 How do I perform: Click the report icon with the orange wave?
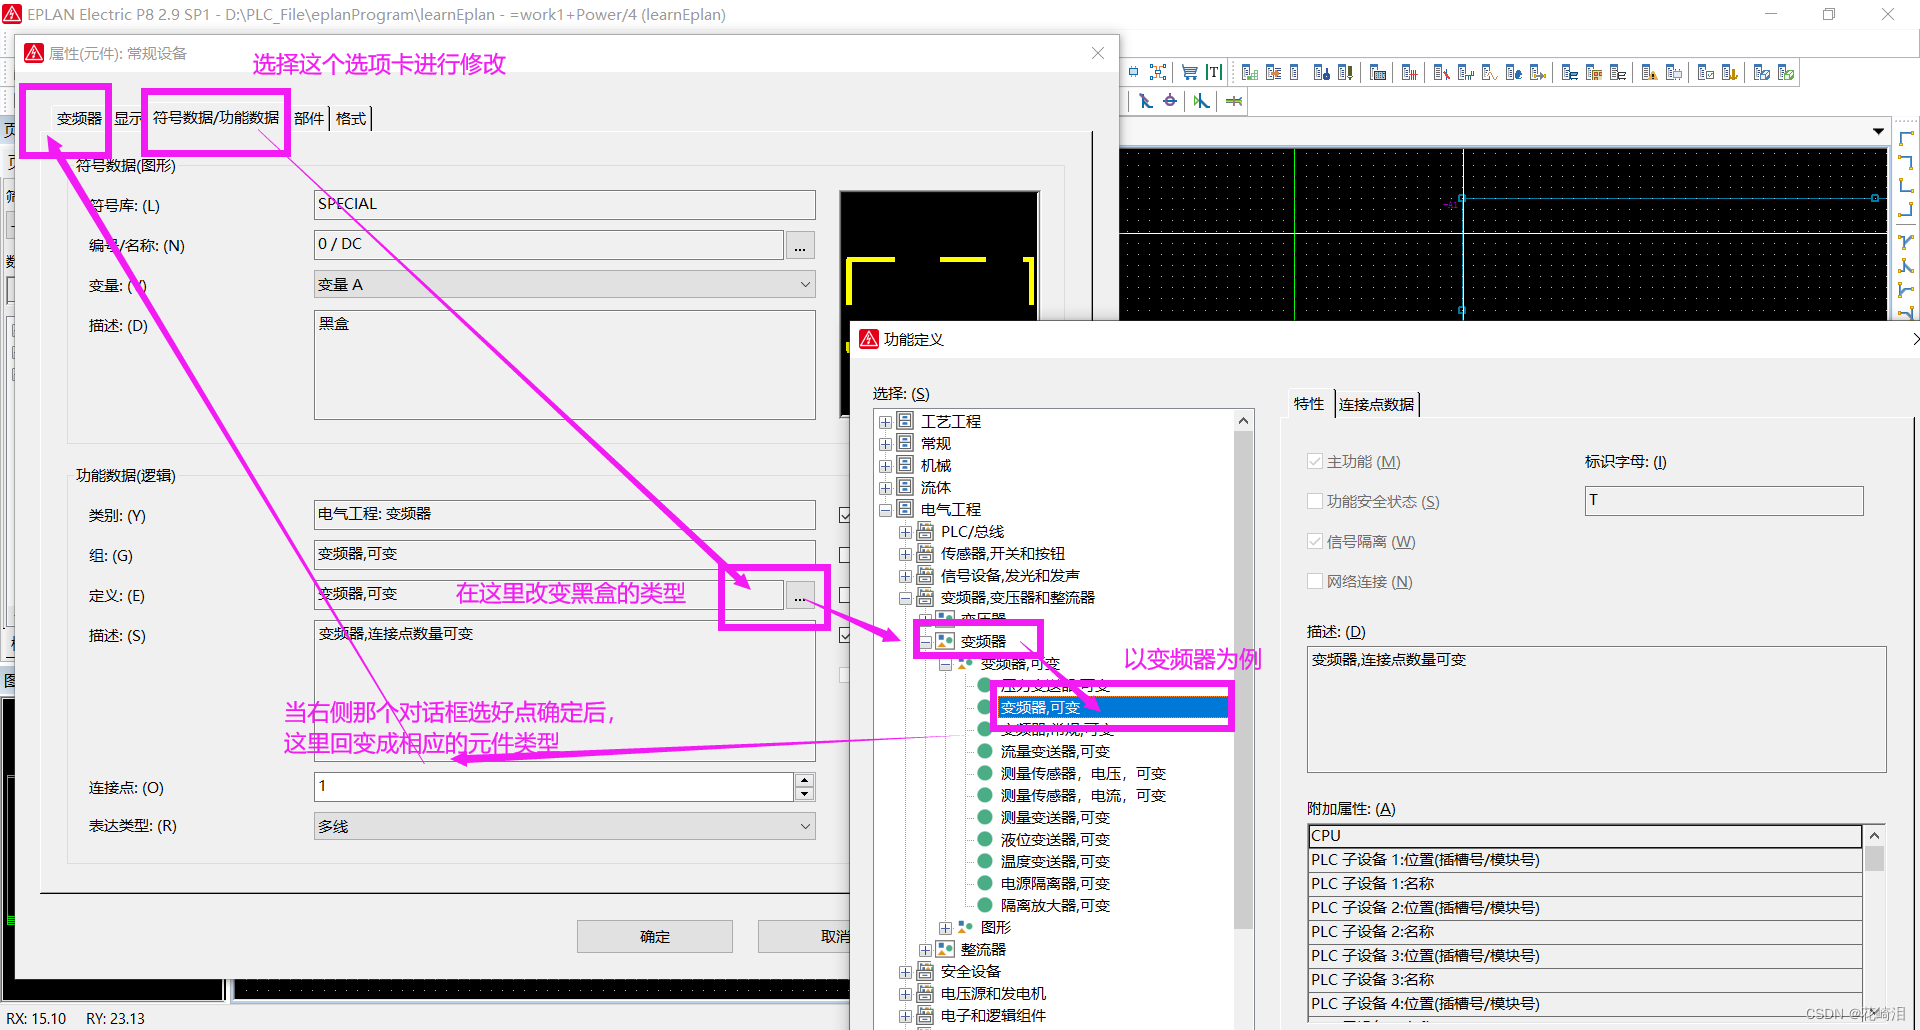click(x=1490, y=72)
